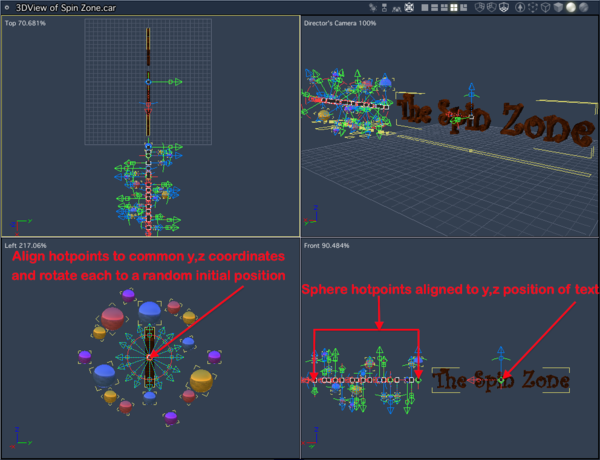This screenshot has width=600, height=460.
Task: Select one large plus small panes layout
Action: point(463,8)
